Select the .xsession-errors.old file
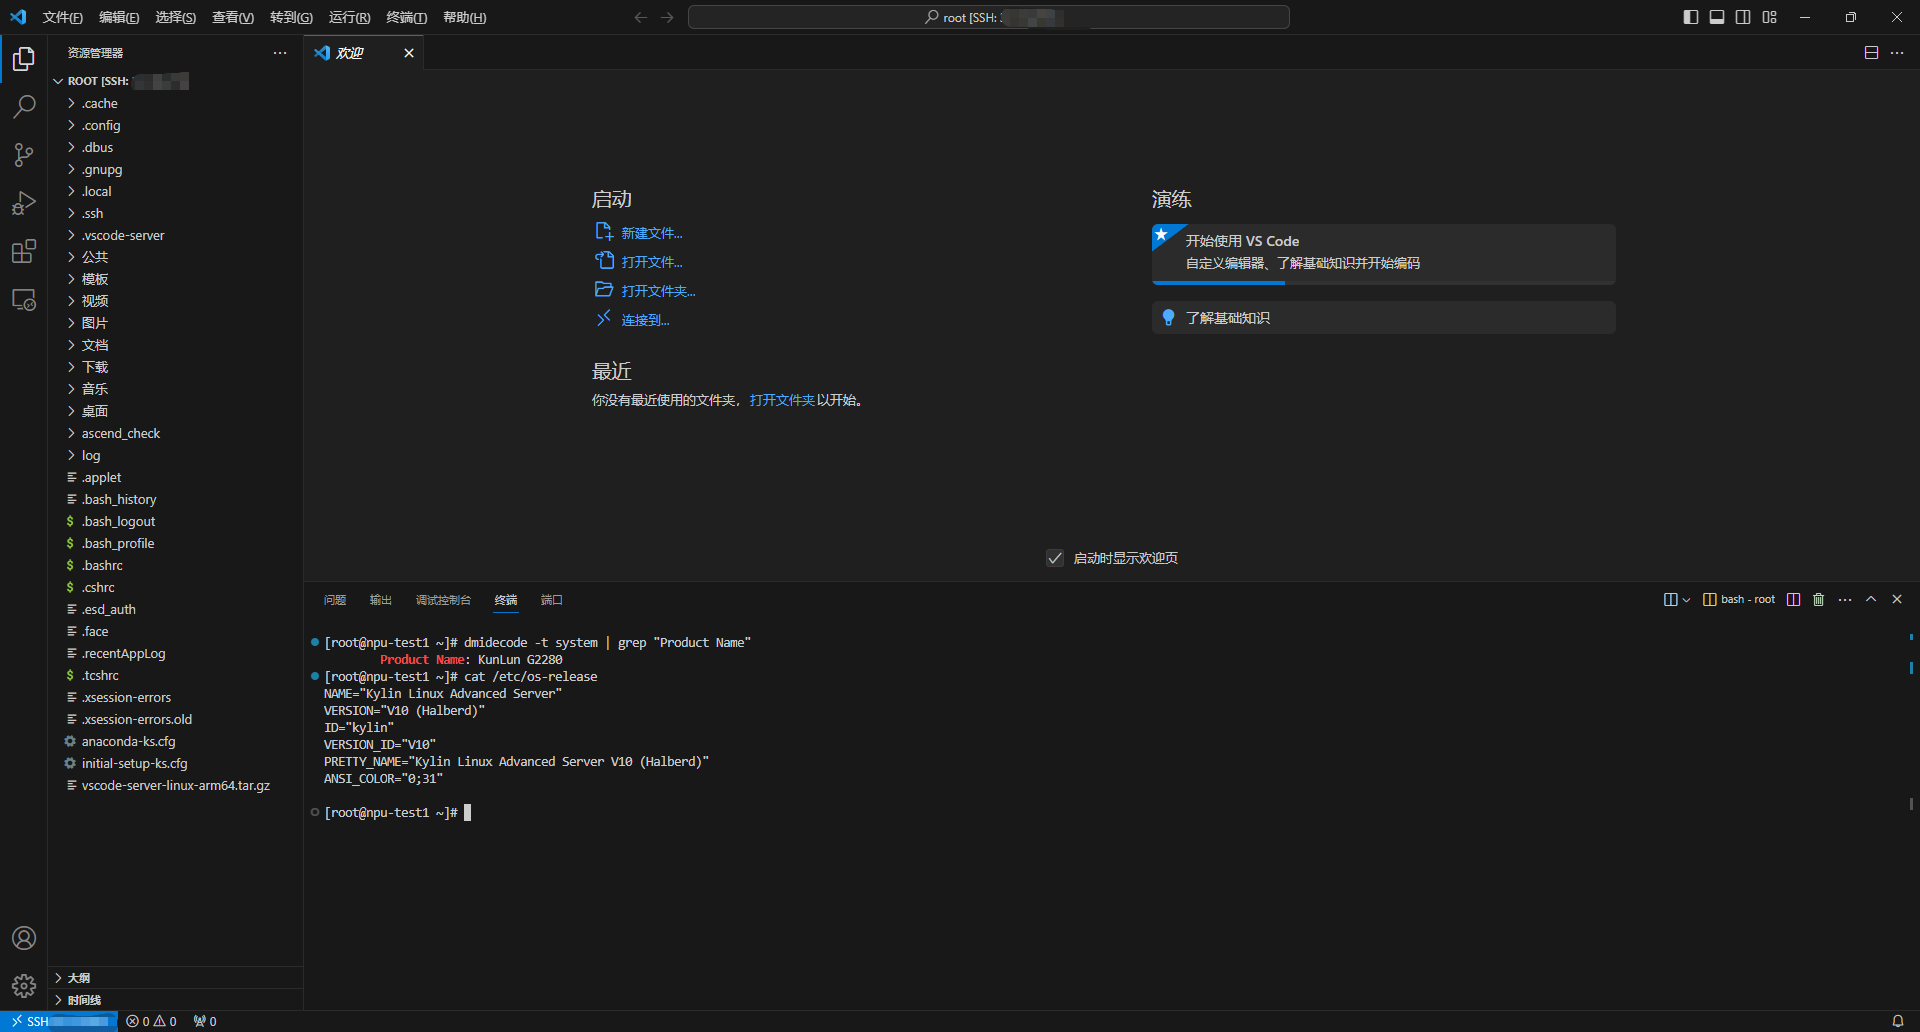1920x1032 pixels. (x=176, y=719)
